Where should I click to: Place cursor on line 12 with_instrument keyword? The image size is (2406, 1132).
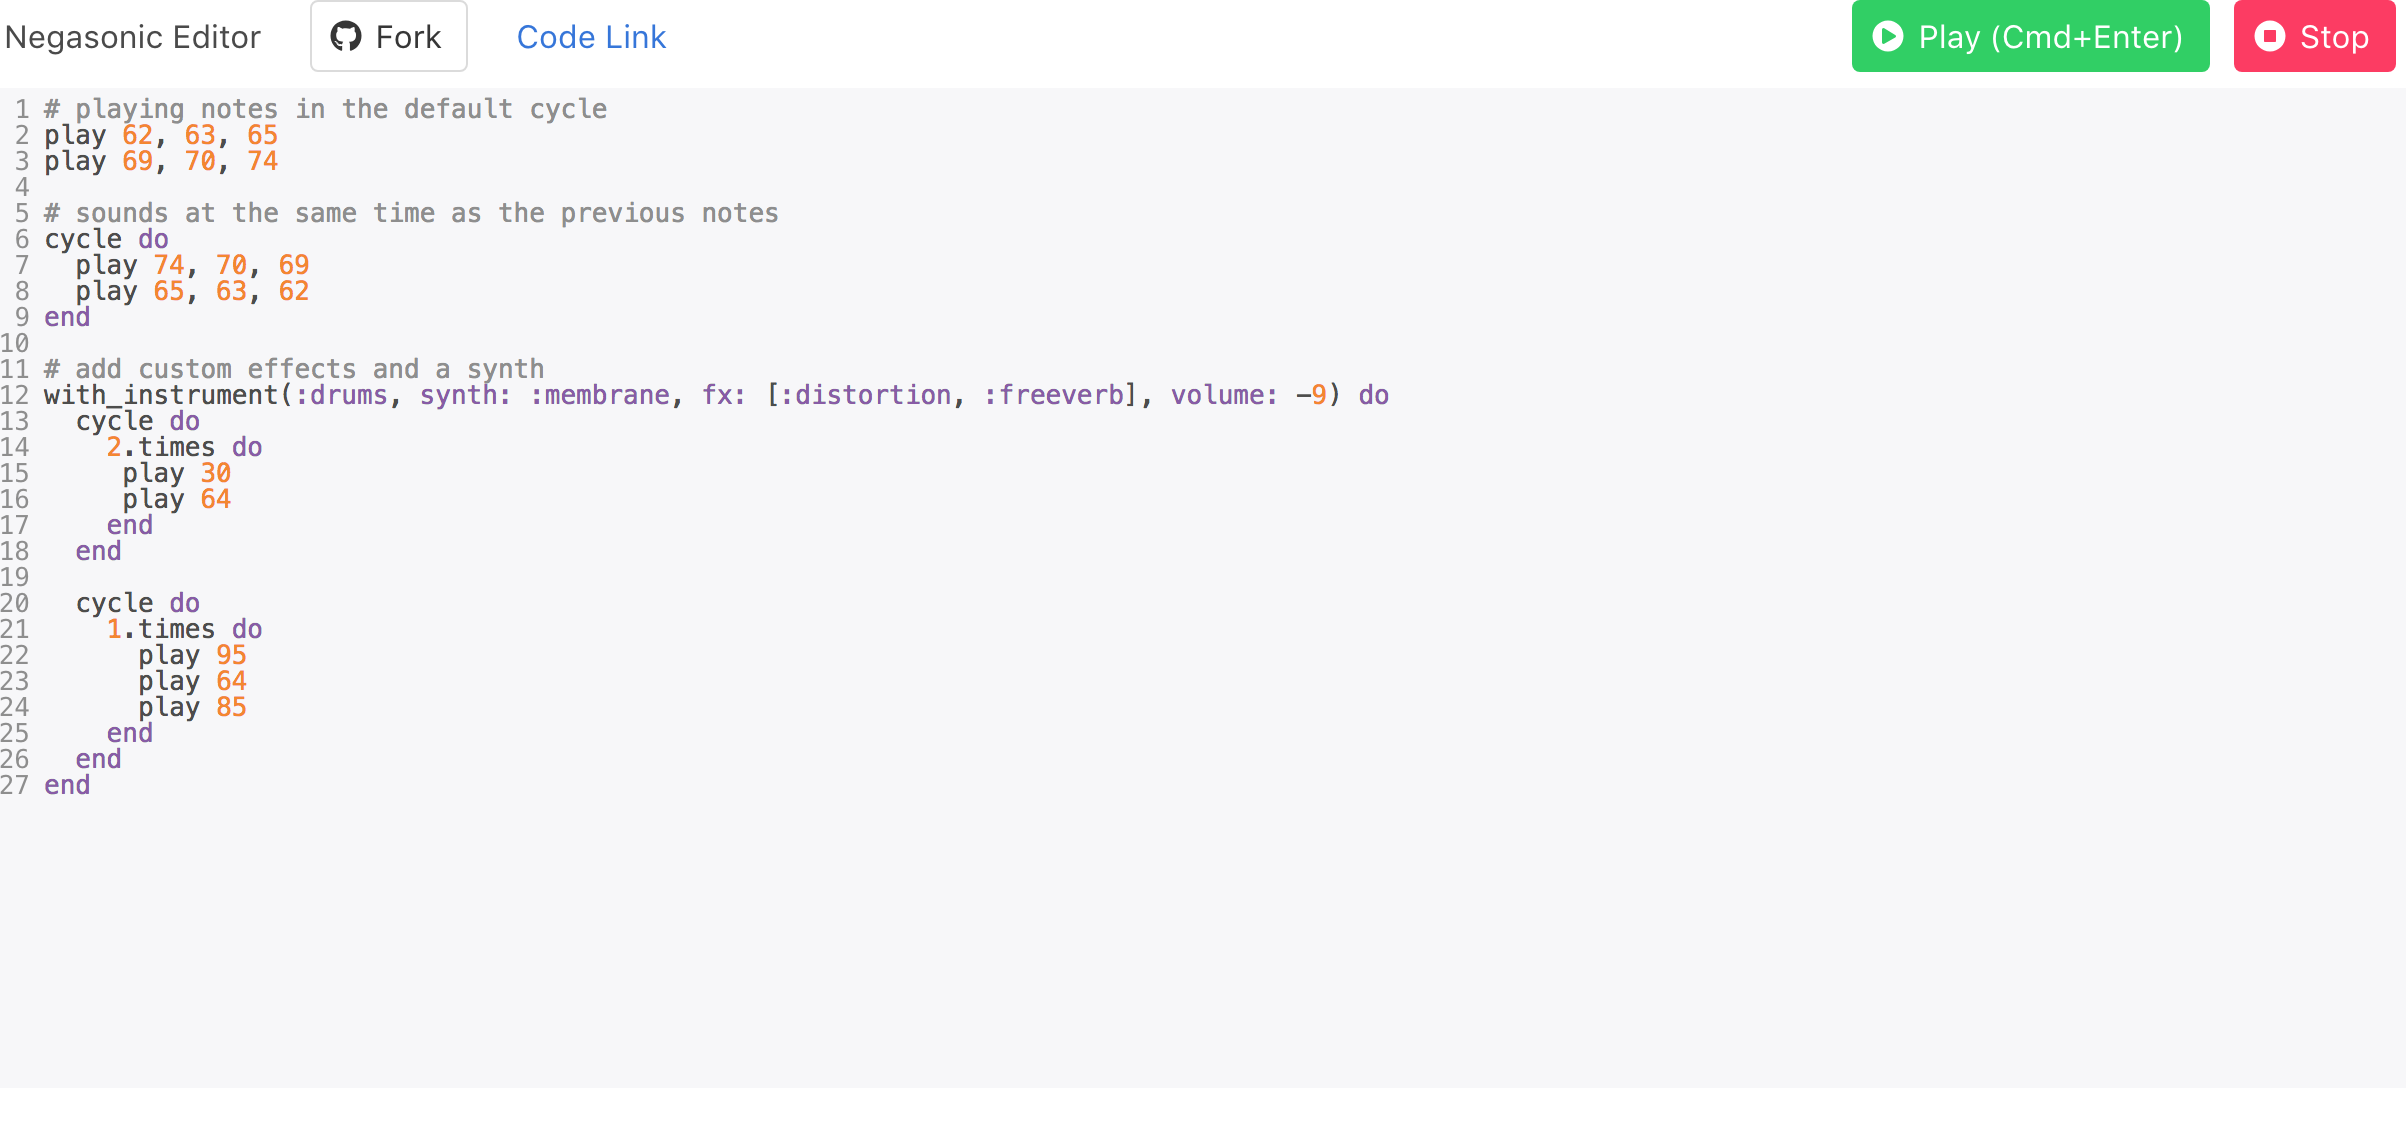click(161, 395)
